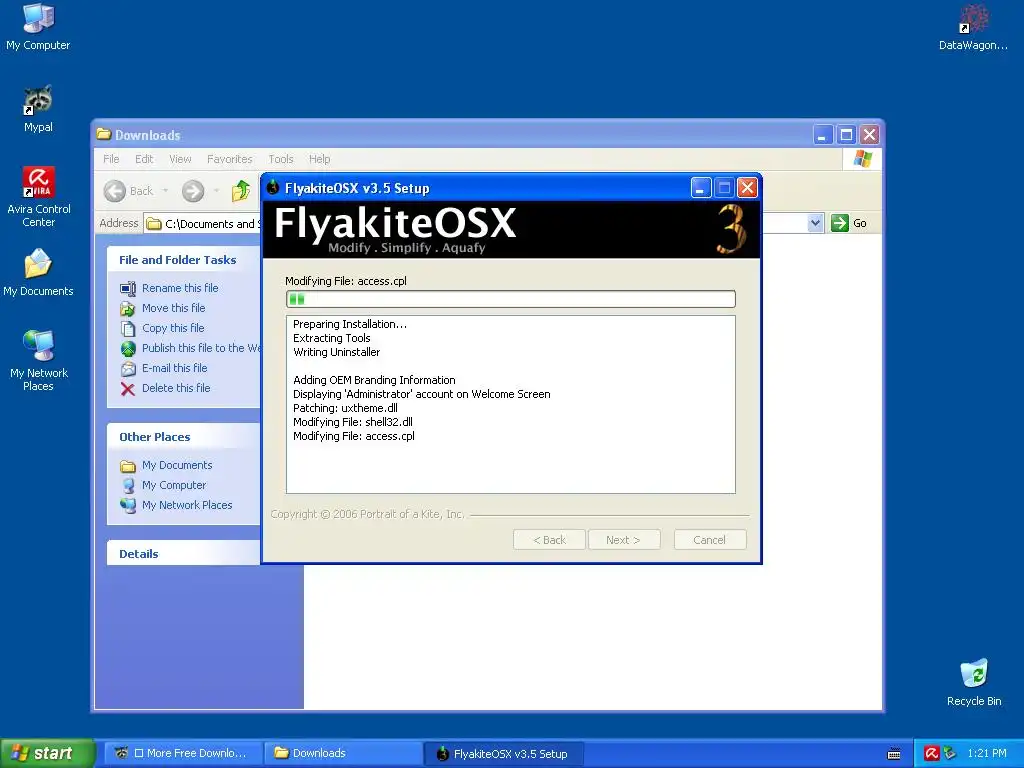The height and width of the screenshot is (768, 1024).
Task: Click log line Modifying File: shell32.dll
Action: 353,422
